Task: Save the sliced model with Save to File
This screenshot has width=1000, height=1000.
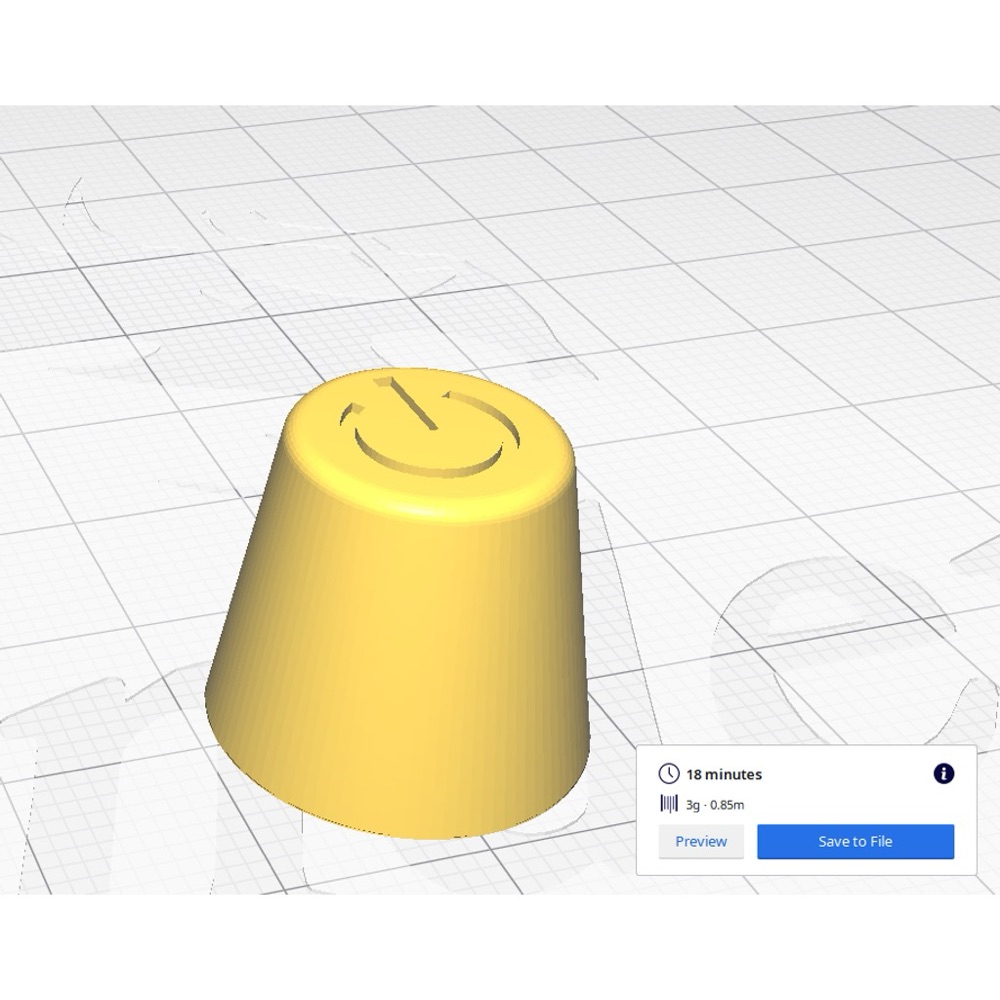Action: point(855,841)
